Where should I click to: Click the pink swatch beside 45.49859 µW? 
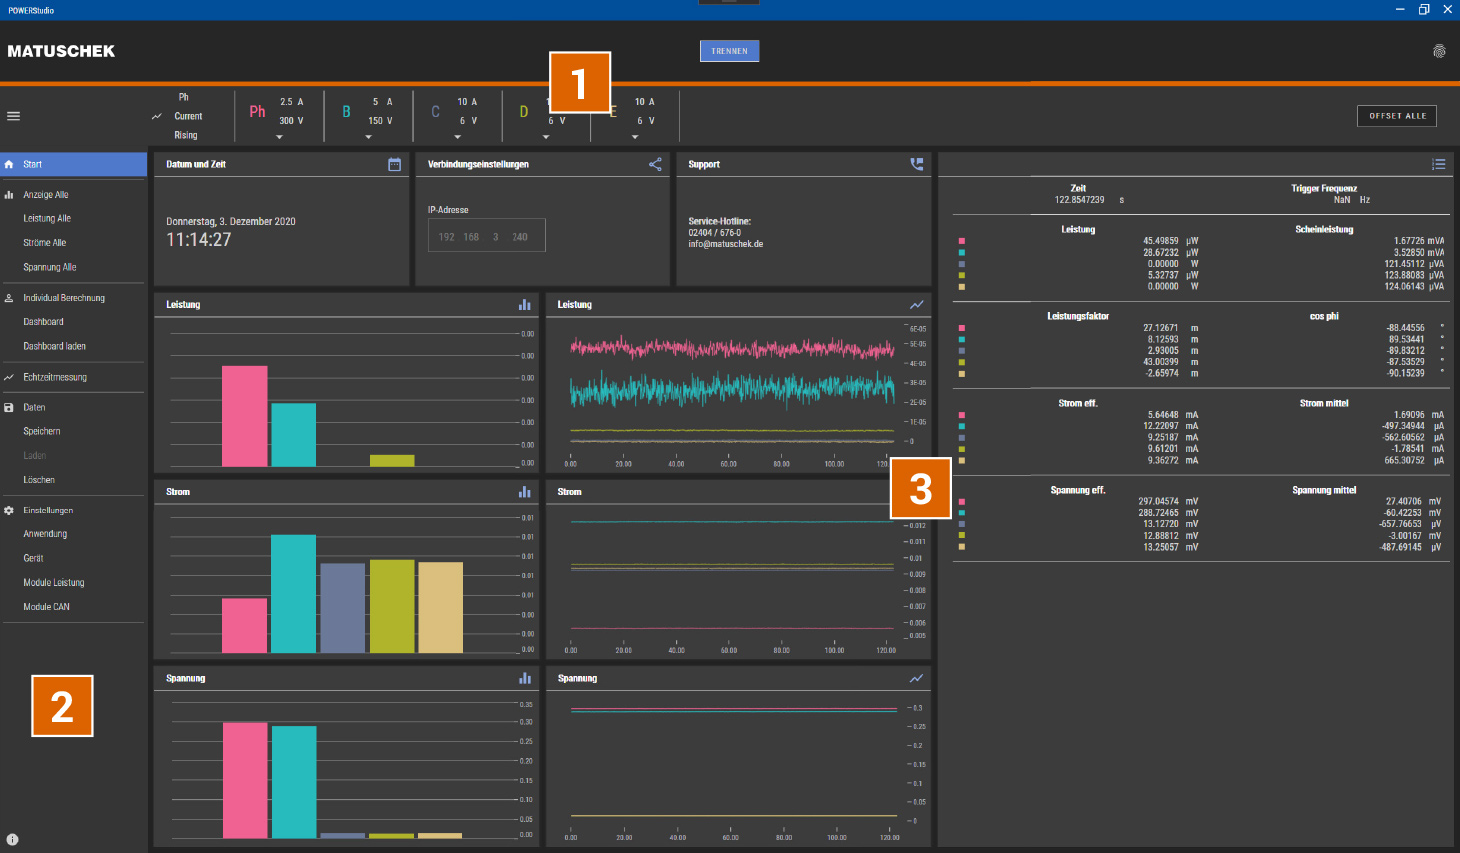(962, 241)
